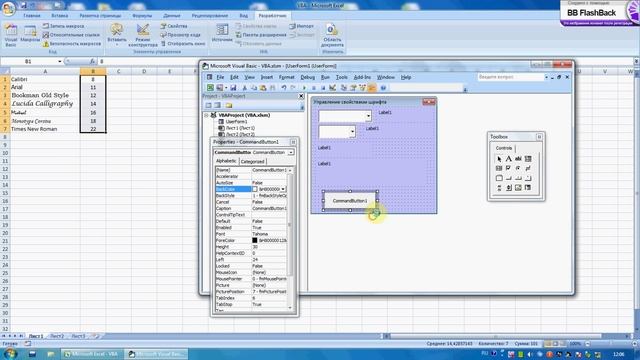Open the File menu in Visual Basic

pos(220,77)
